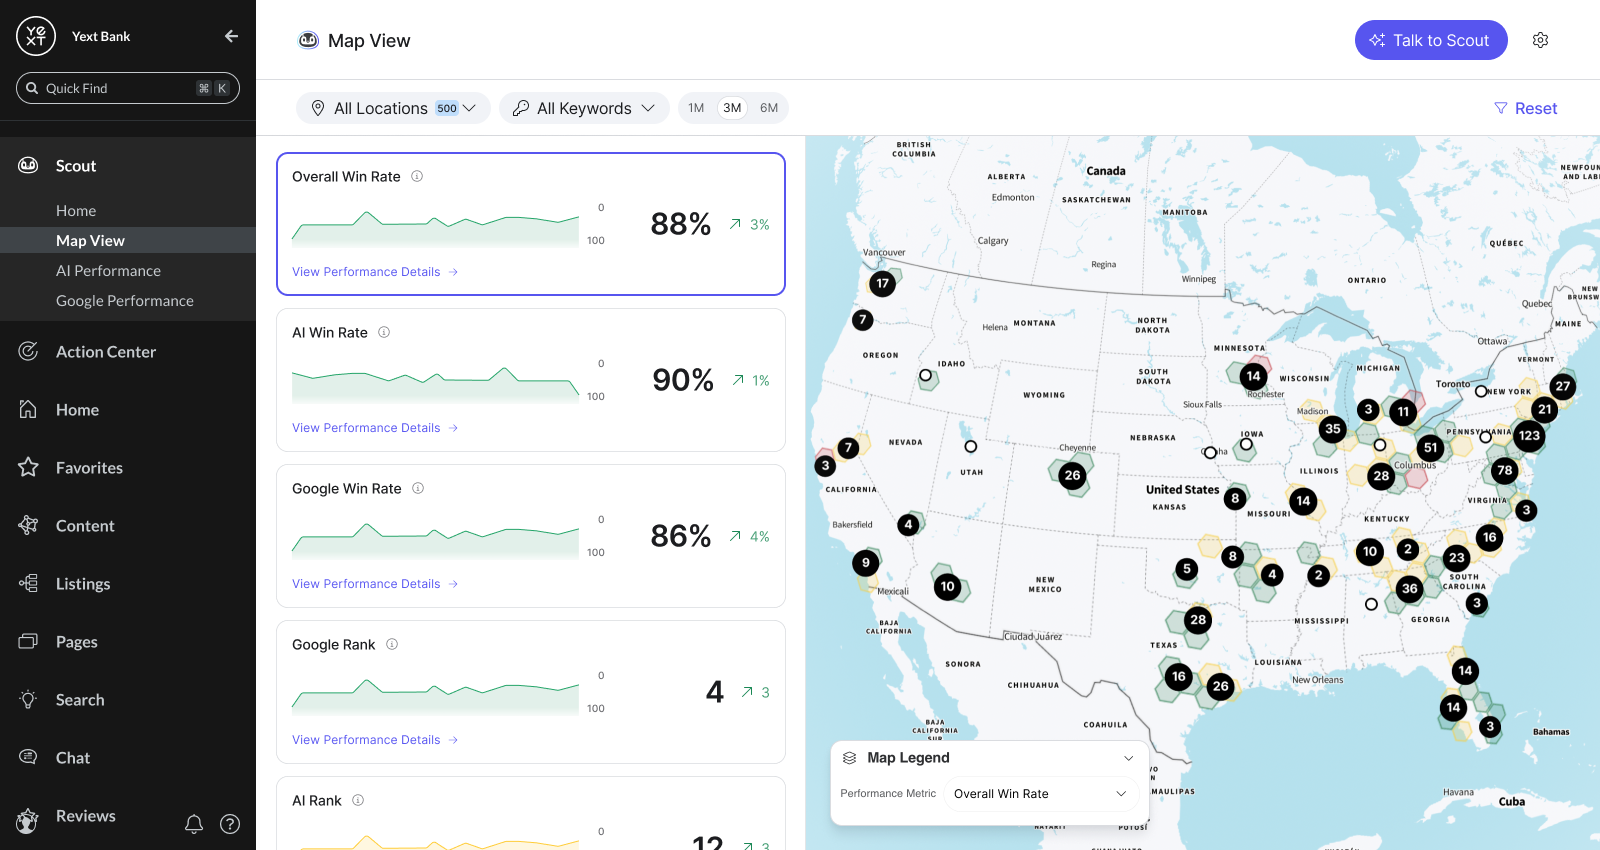Click info icon beside AI Rank
Image resolution: width=1600 pixels, height=850 pixels.
[358, 800]
